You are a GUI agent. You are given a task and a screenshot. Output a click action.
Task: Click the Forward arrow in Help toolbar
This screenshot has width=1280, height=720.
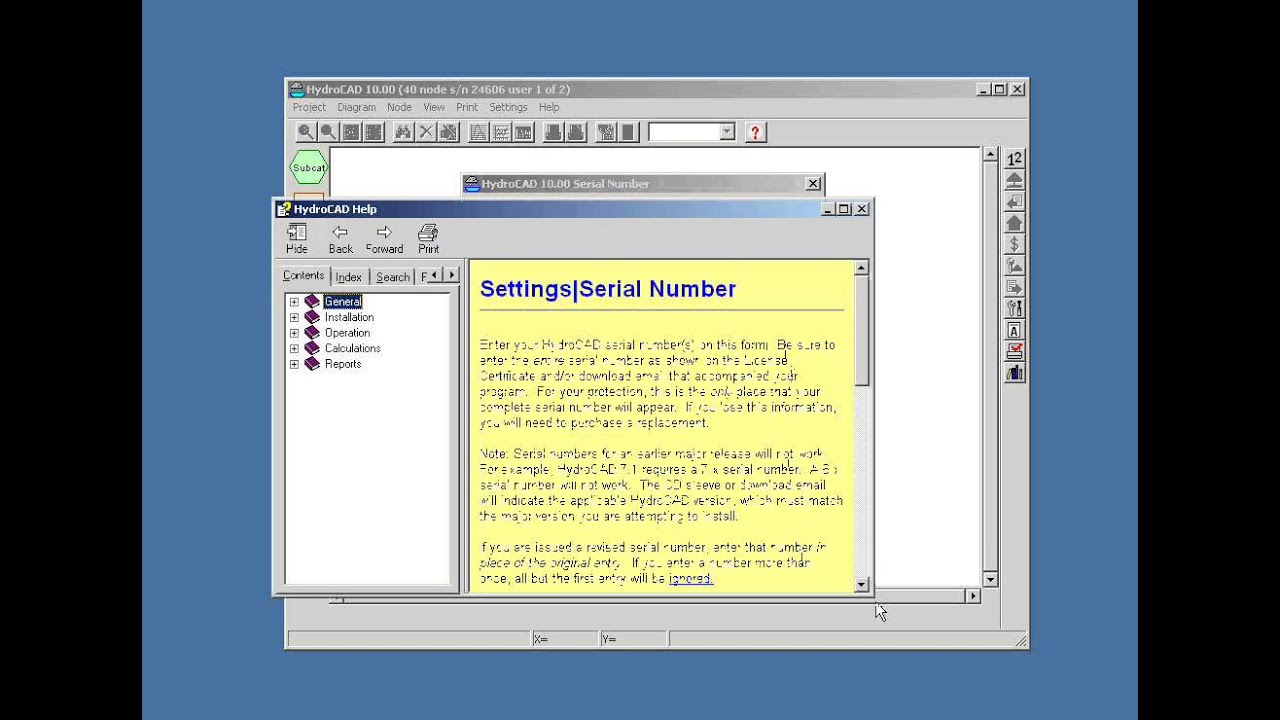tap(384, 239)
